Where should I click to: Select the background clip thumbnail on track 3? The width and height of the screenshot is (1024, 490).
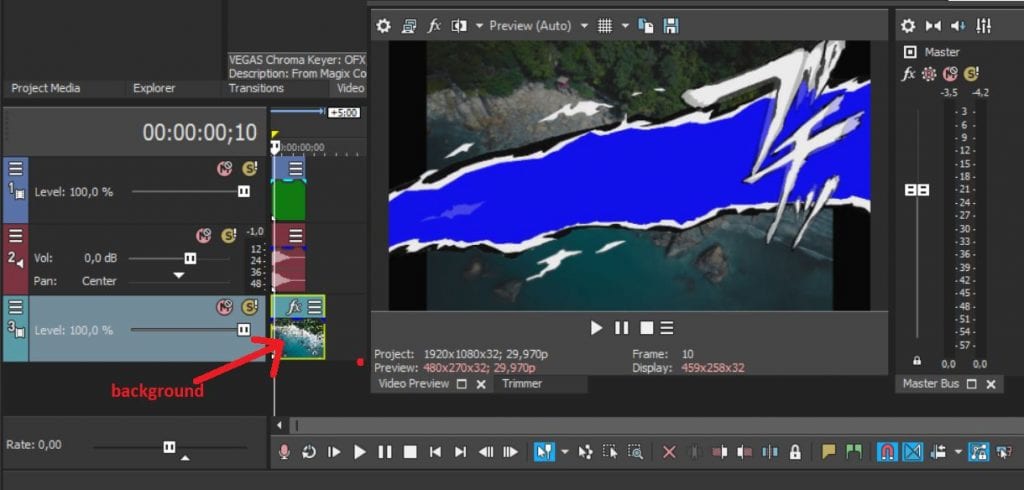click(x=298, y=339)
